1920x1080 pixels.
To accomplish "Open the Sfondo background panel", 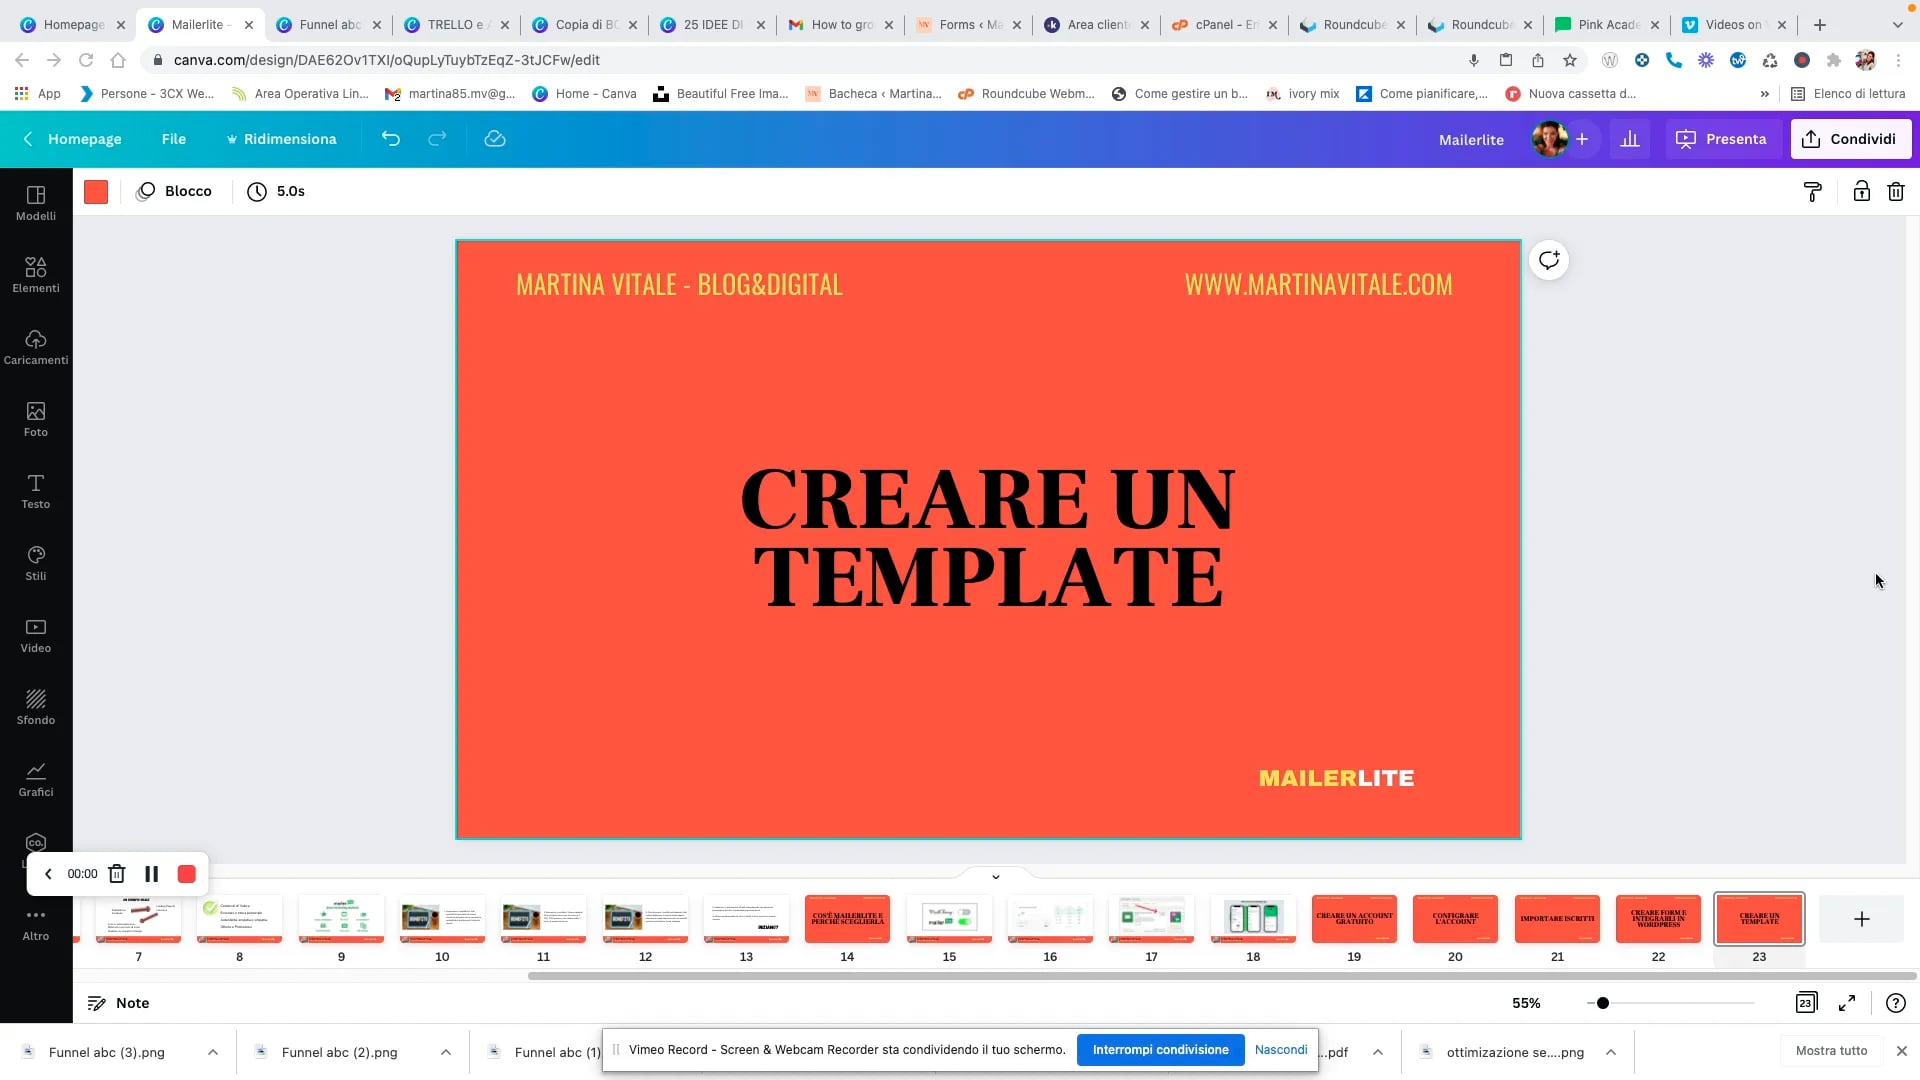I will 36,707.
